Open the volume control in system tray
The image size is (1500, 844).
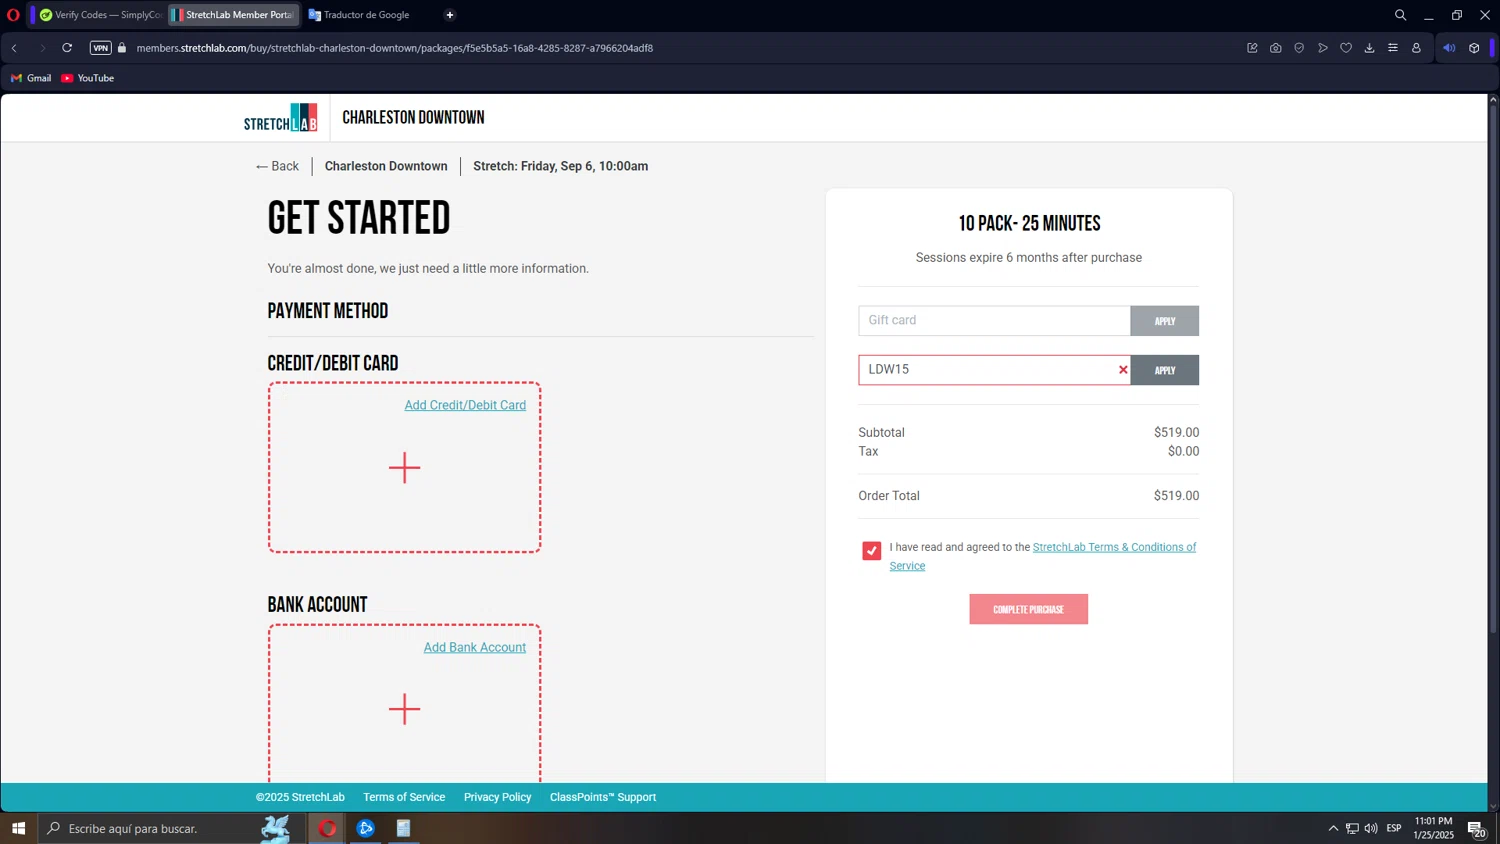tap(1371, 828)
